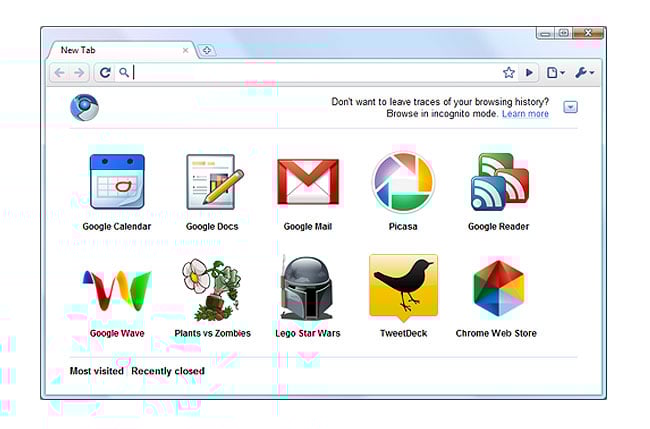Click the Picasa label text
The width and height of the screenshot is (650, 429).
403,226
